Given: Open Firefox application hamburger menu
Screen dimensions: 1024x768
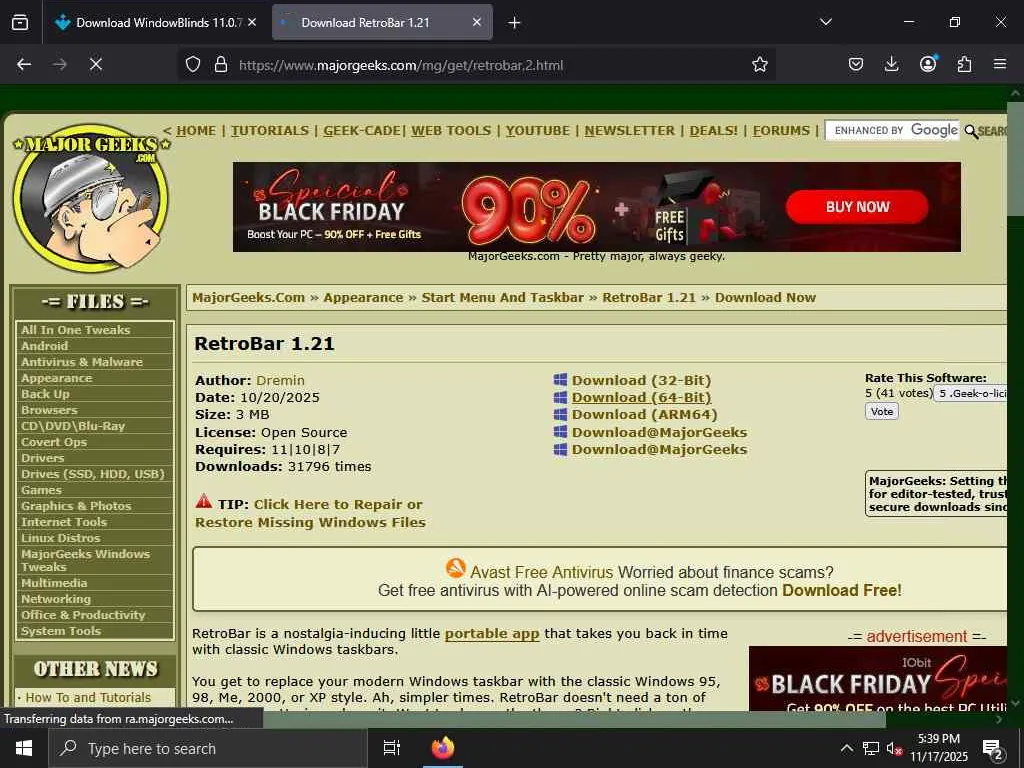Looking at the screenshot, I should coord(1000,64).
